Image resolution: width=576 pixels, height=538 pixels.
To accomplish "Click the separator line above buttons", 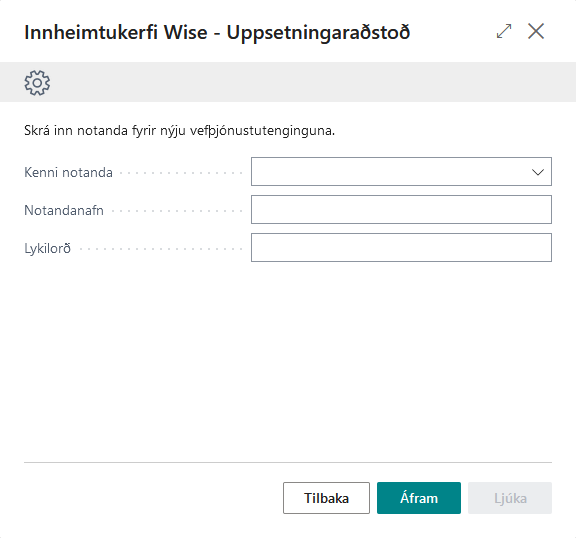I will tap(288, 462).
